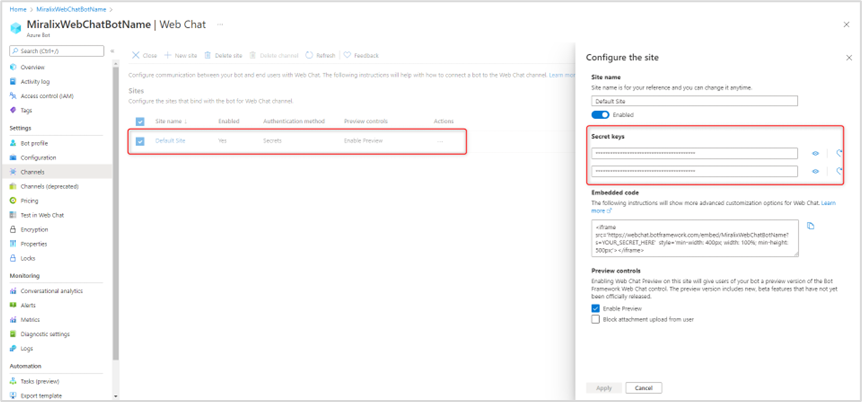
Task: Click the Alerts icon
Action: (13, 305)
